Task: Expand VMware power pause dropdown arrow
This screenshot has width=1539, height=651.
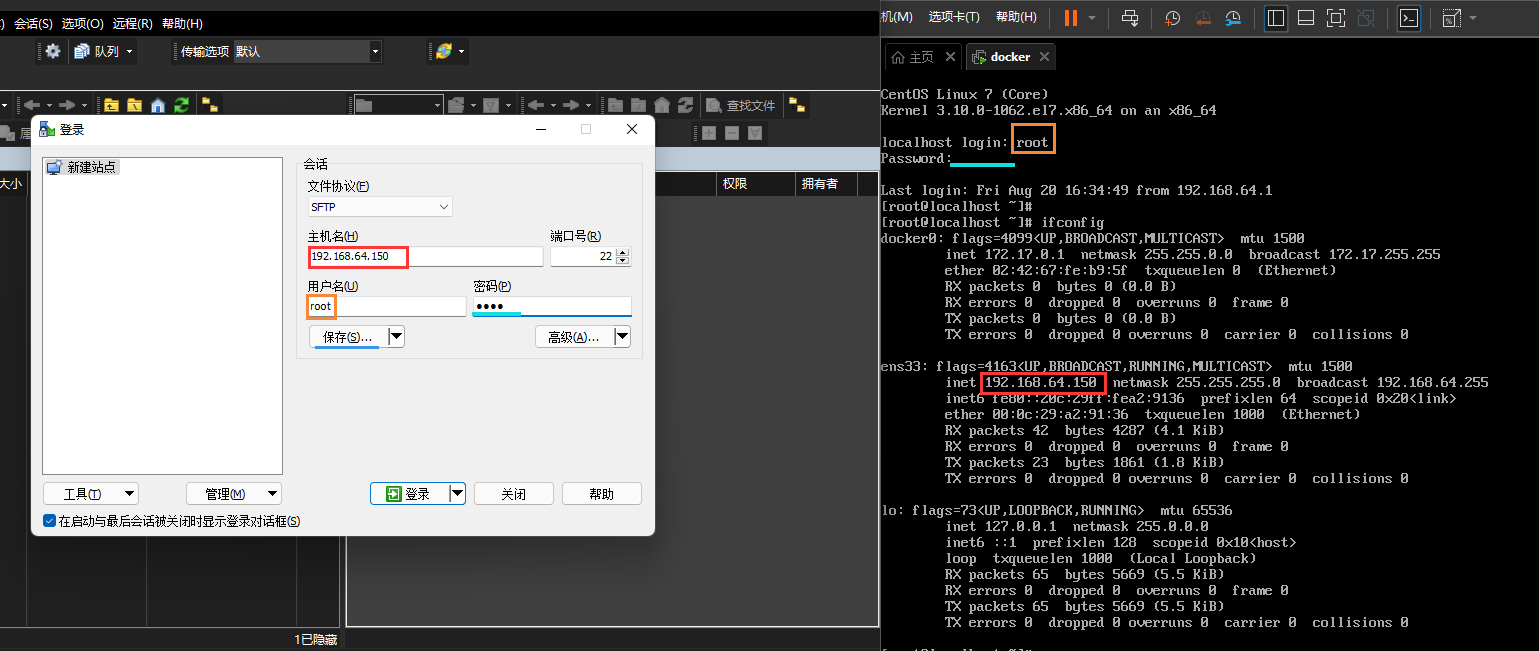Action: coord(1091,18)
